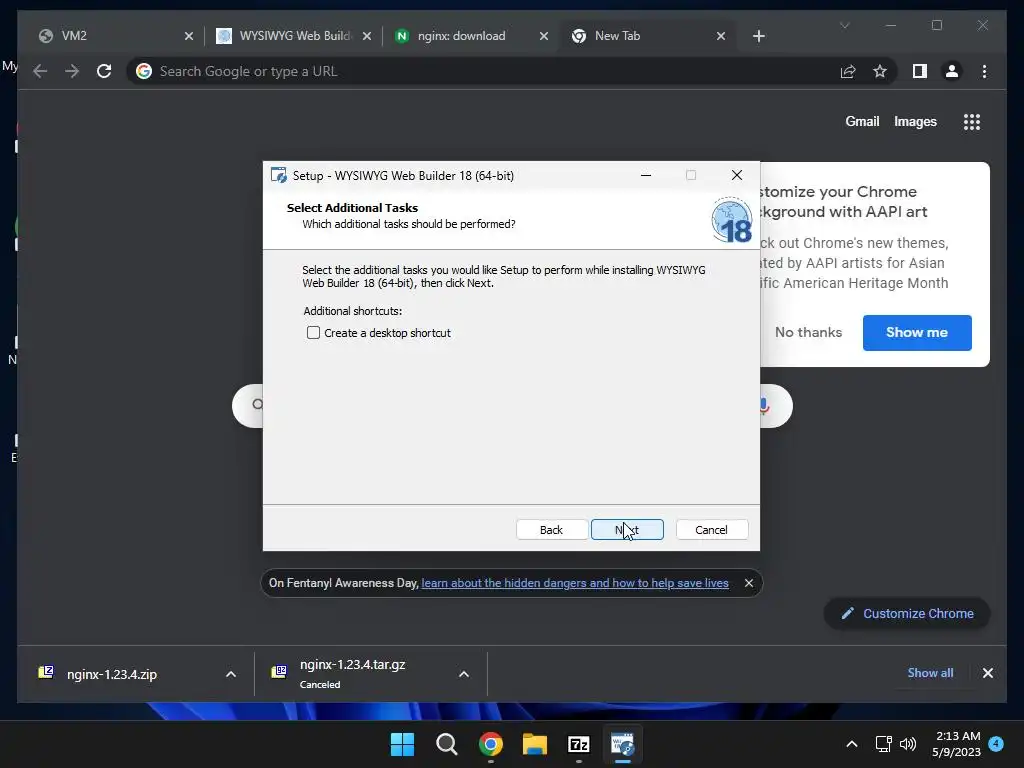
Task: Close the Setup wizard window
Action: [x=737, y=175]
